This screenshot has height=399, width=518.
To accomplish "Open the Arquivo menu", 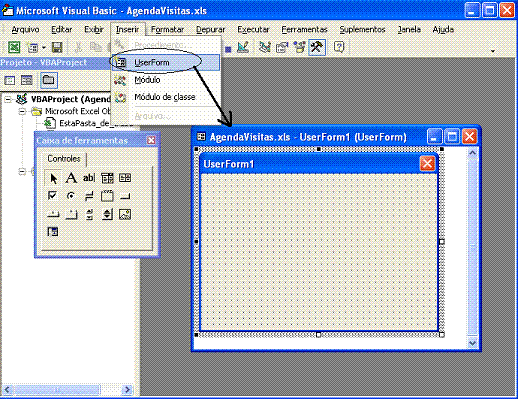I will point(25,30).
